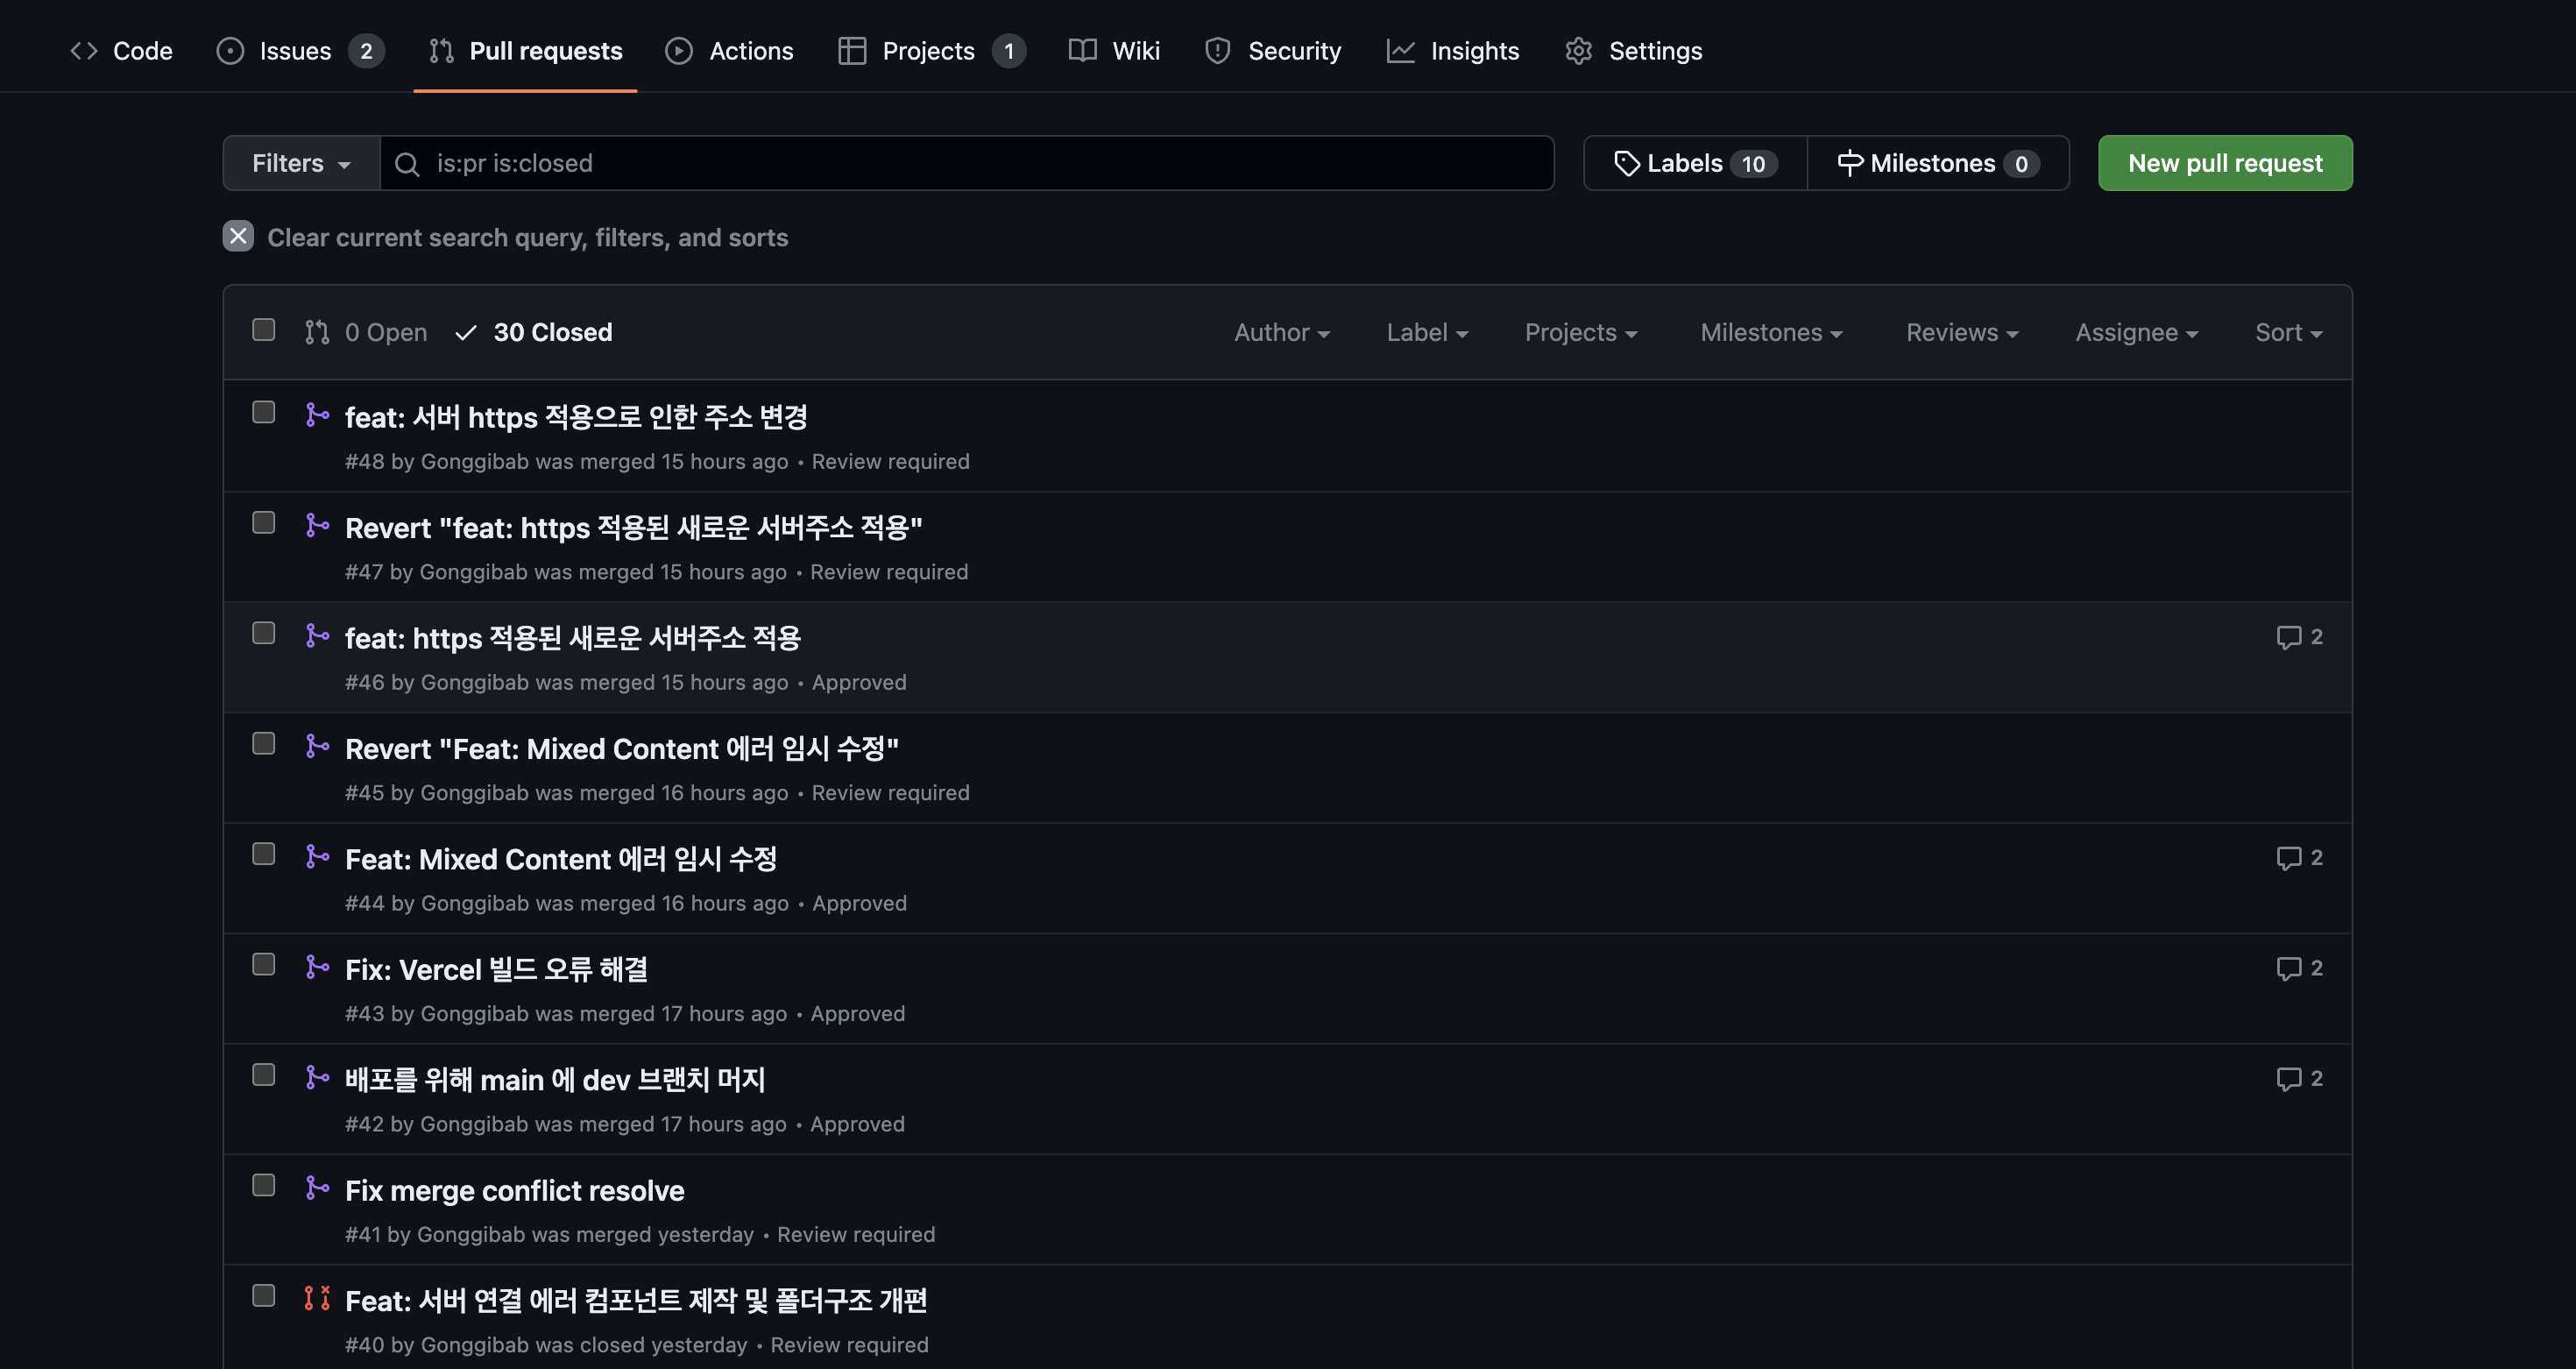Select checkbox for Fix merge conflict resolve
The image size is (2576, 1369).
[x=263, y=1185]
